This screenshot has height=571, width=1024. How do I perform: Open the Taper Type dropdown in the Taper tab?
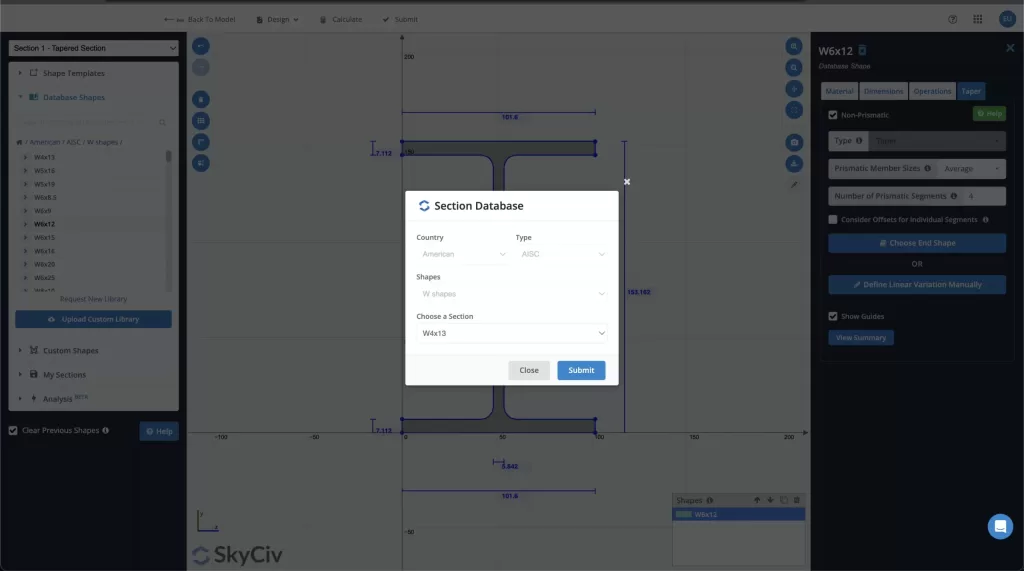click(x=937, y=140)
